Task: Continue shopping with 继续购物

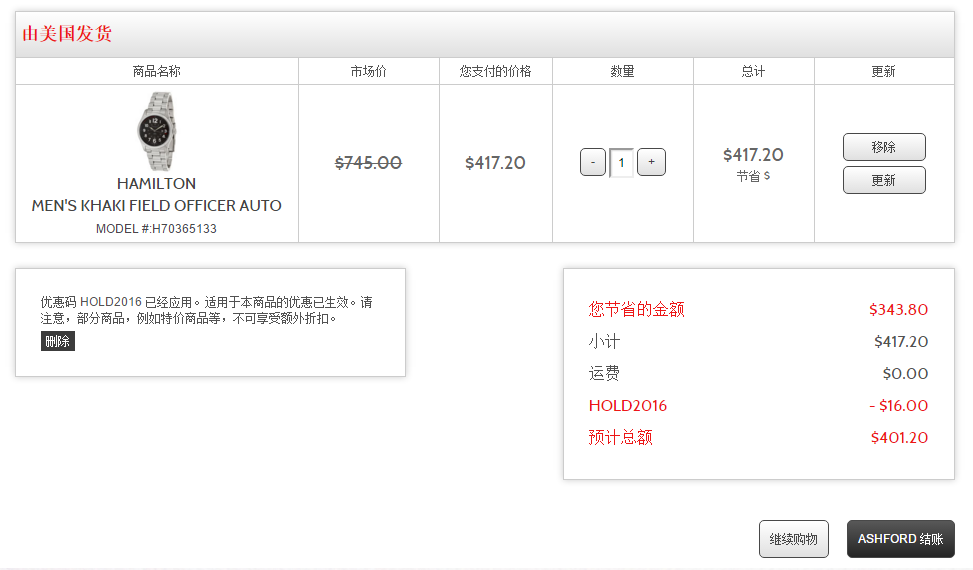Action: pos(794,539)
